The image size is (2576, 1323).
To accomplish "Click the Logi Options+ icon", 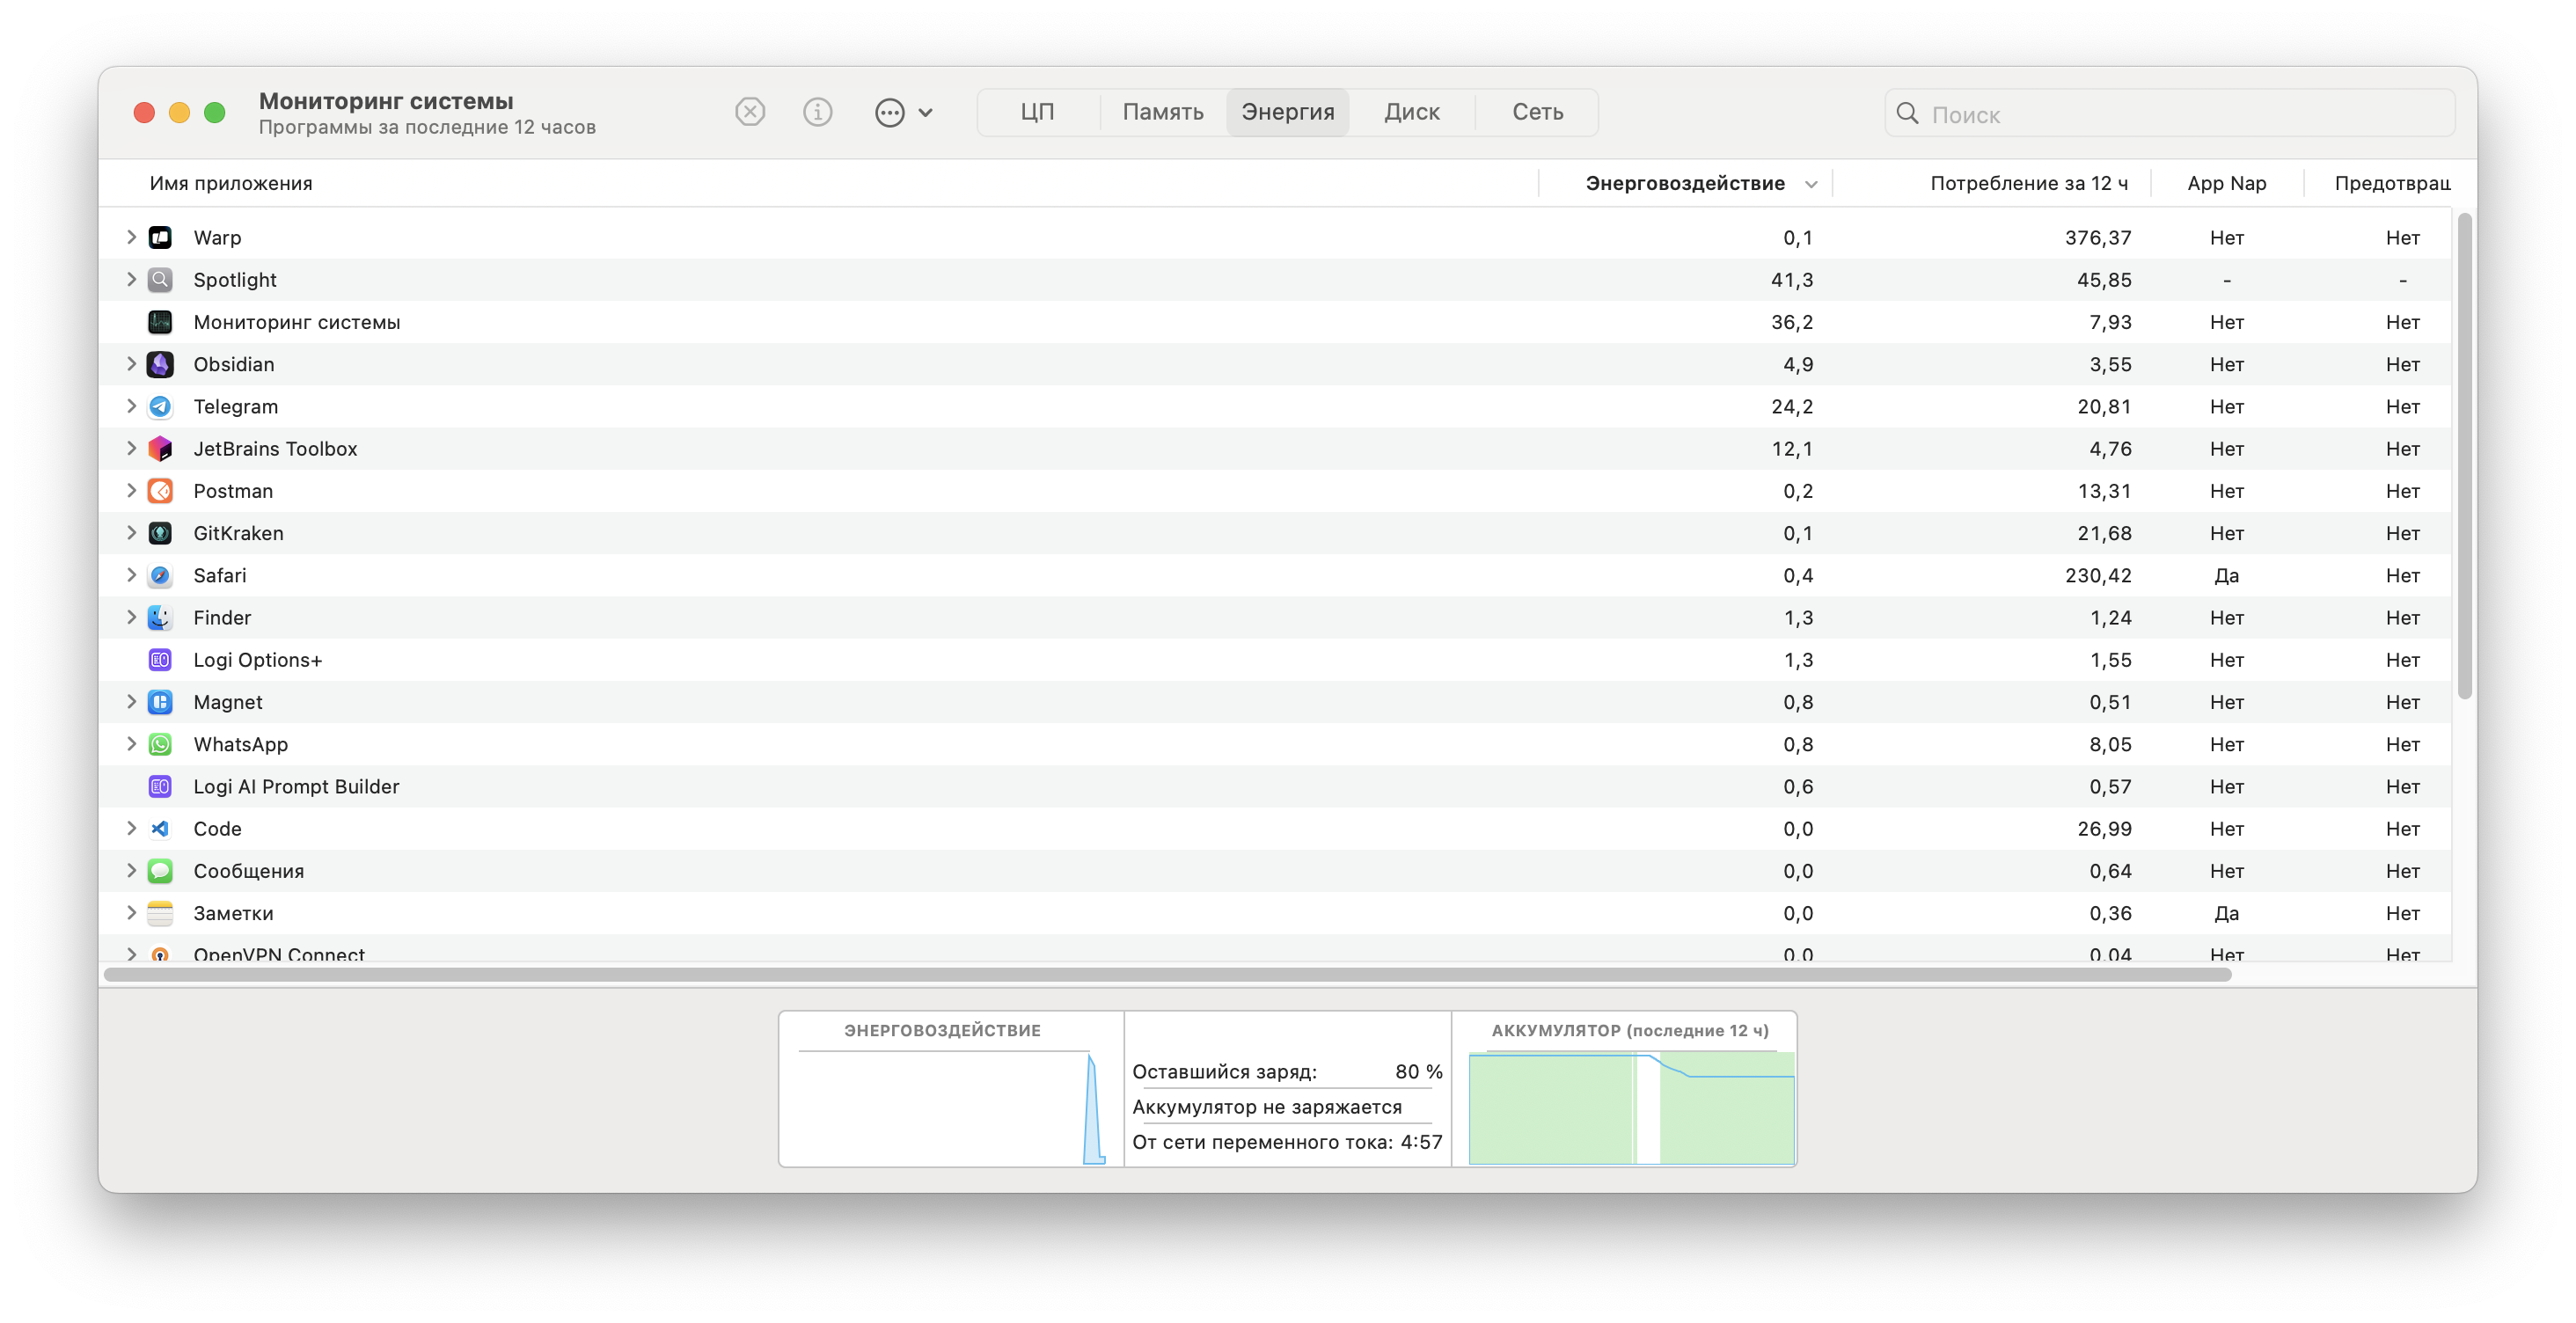I will tap(160, 659).
